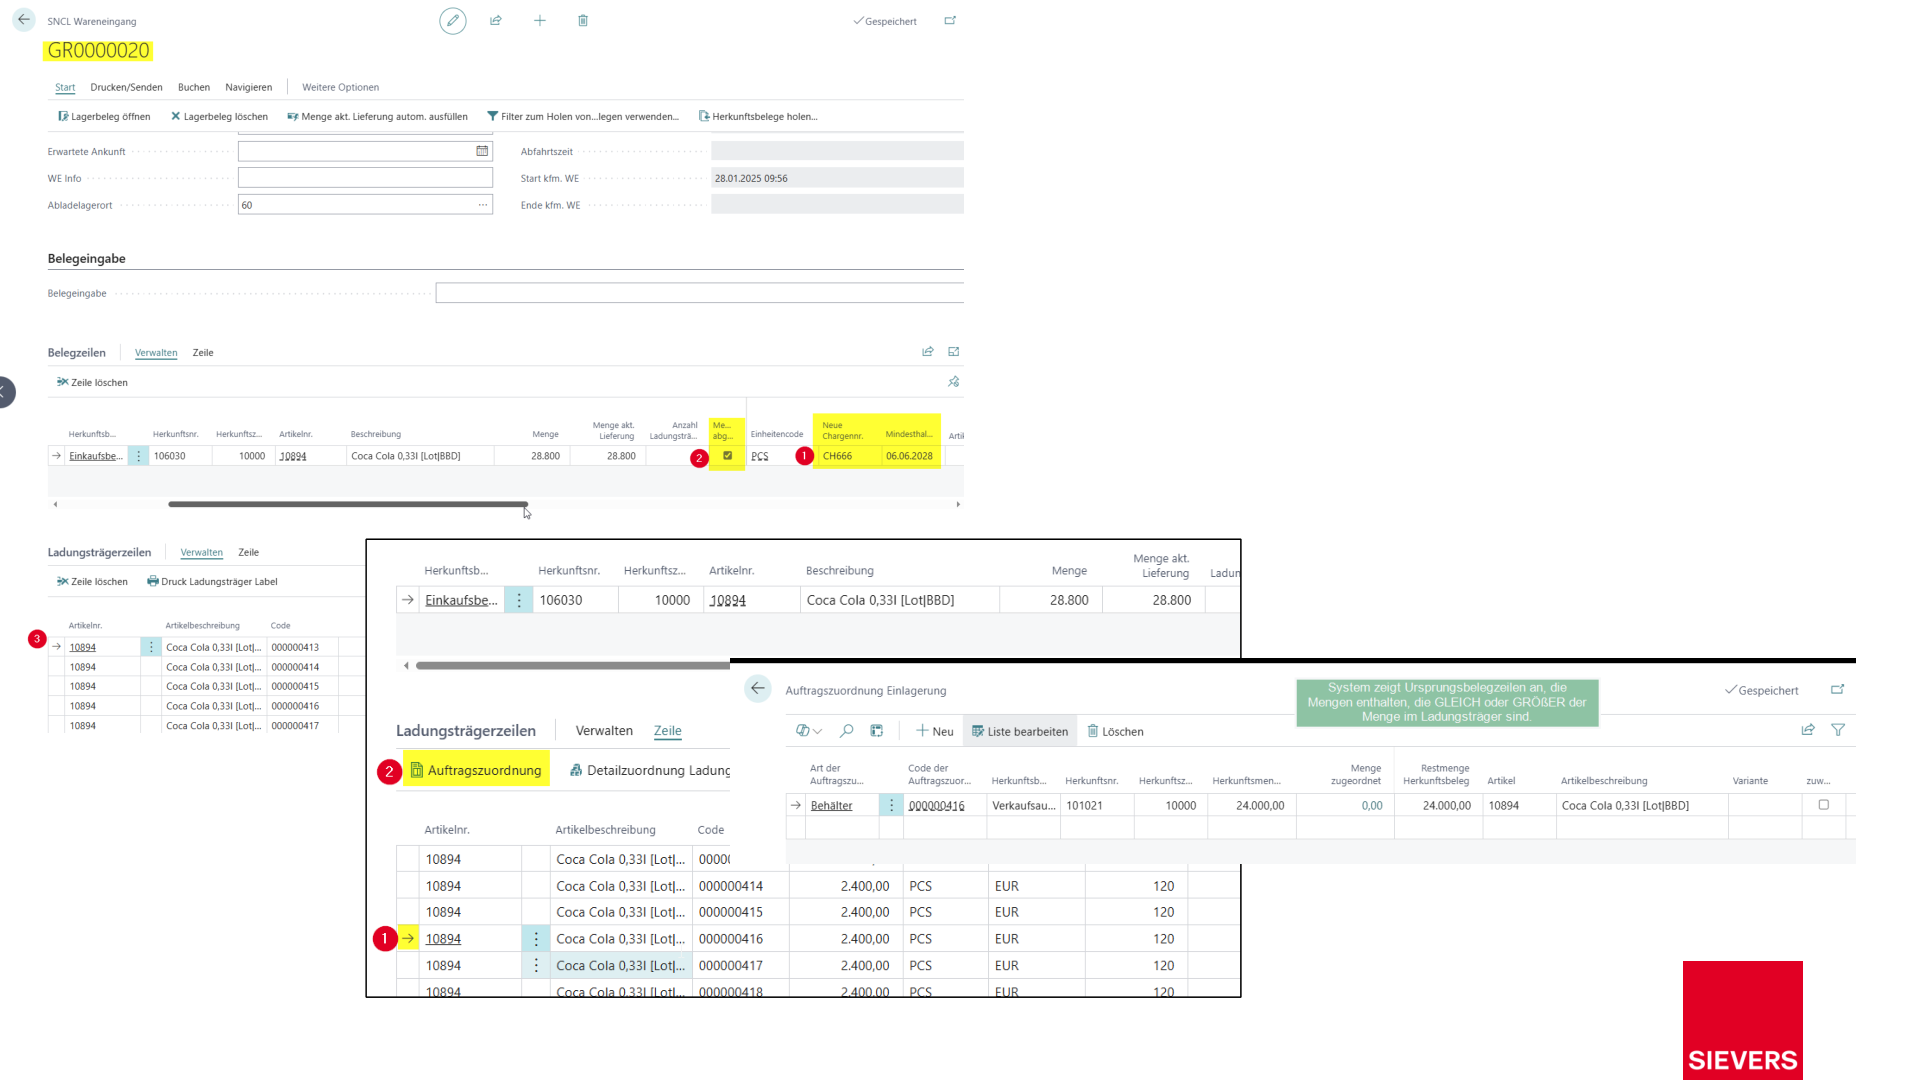Open row menu for zoomed line 000000416
1920x1080 pixels.
click(x=536, y=939)
